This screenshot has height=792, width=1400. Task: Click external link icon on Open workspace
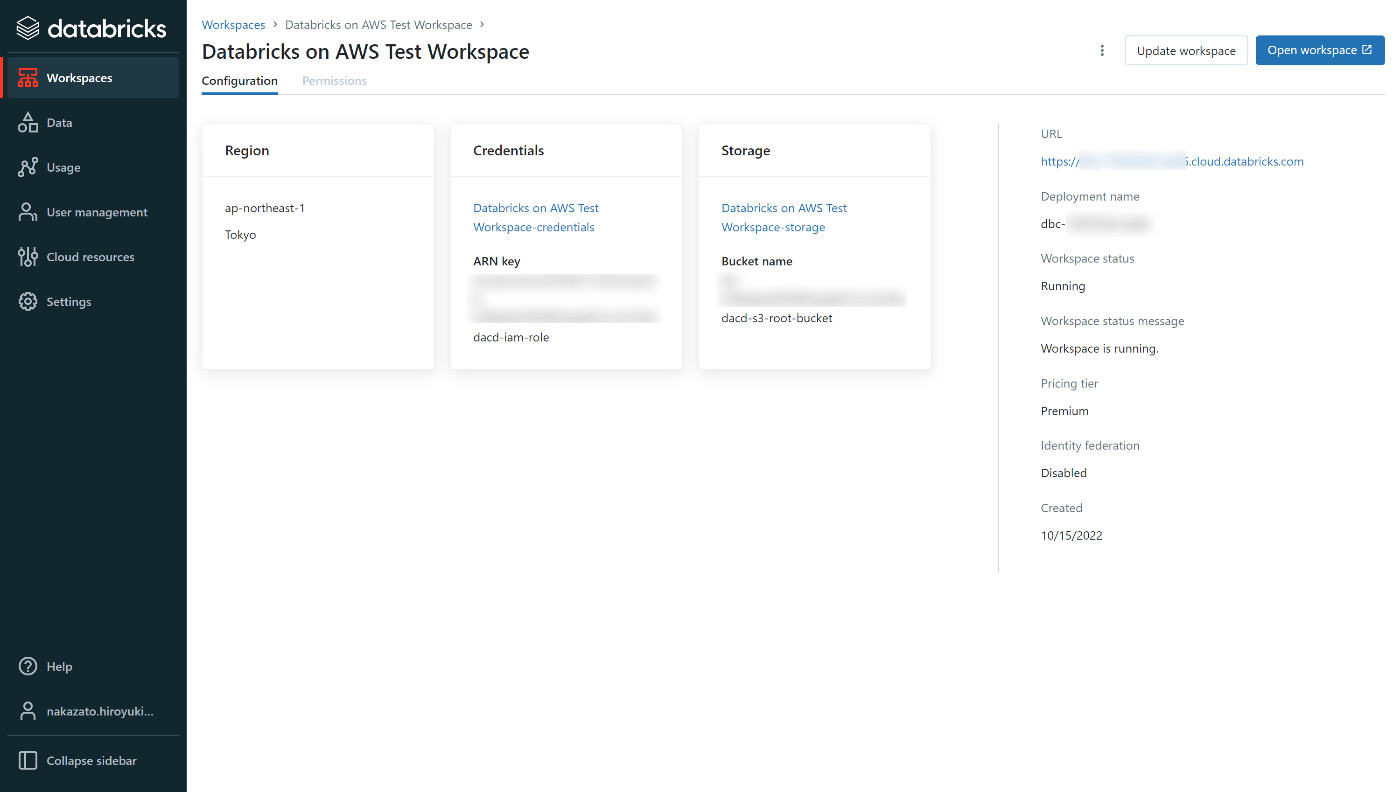1367,50
